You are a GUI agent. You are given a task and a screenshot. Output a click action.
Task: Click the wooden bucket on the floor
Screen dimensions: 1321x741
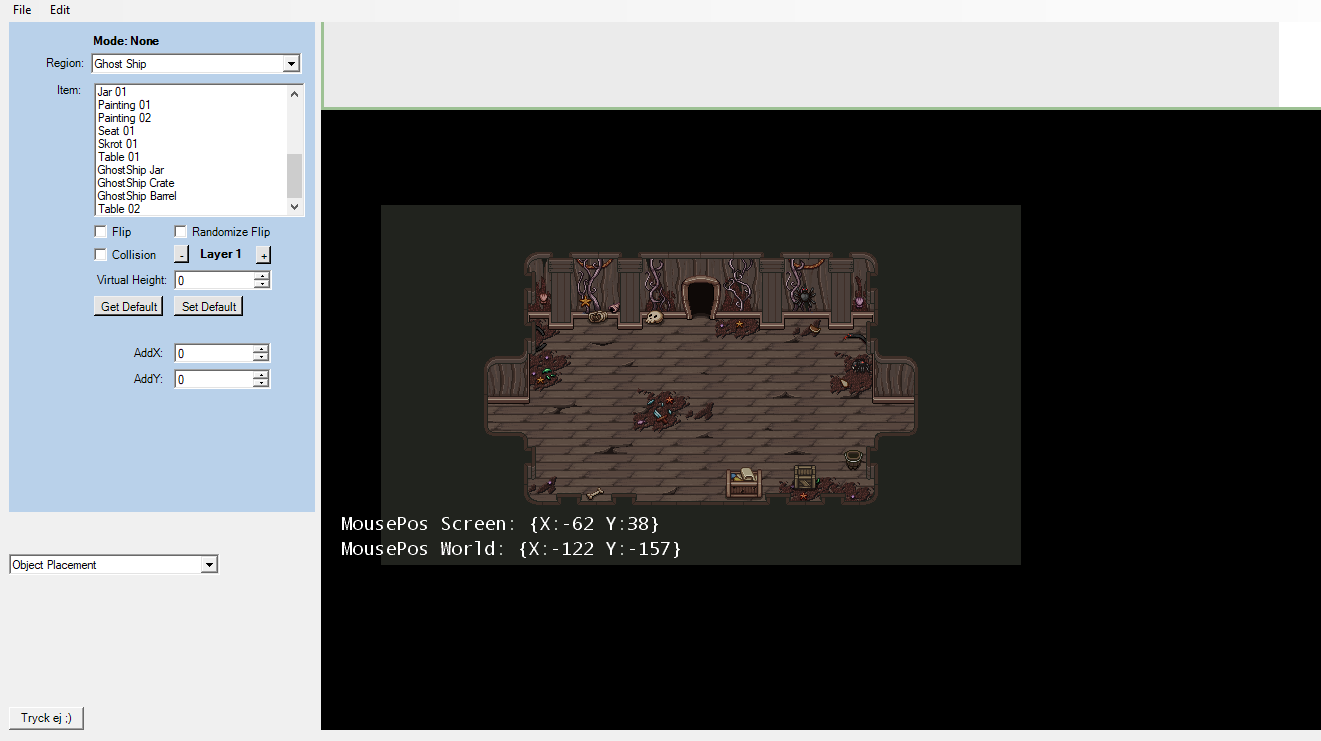click(853, 459)
